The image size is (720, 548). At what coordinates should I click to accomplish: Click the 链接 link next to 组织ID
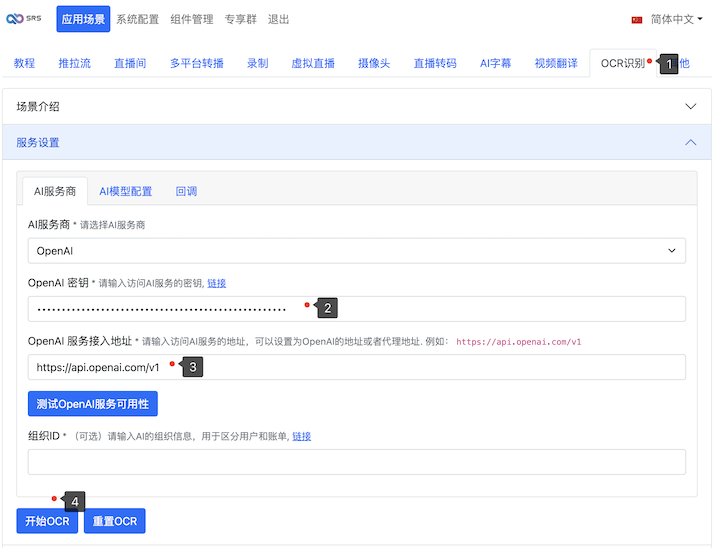302,436
